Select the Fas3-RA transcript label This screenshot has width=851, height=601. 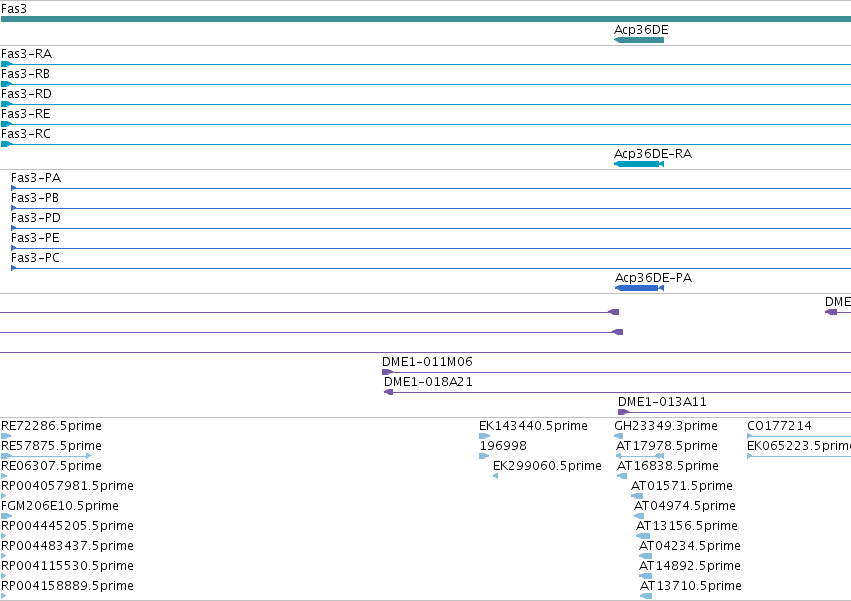pos(27,54)
